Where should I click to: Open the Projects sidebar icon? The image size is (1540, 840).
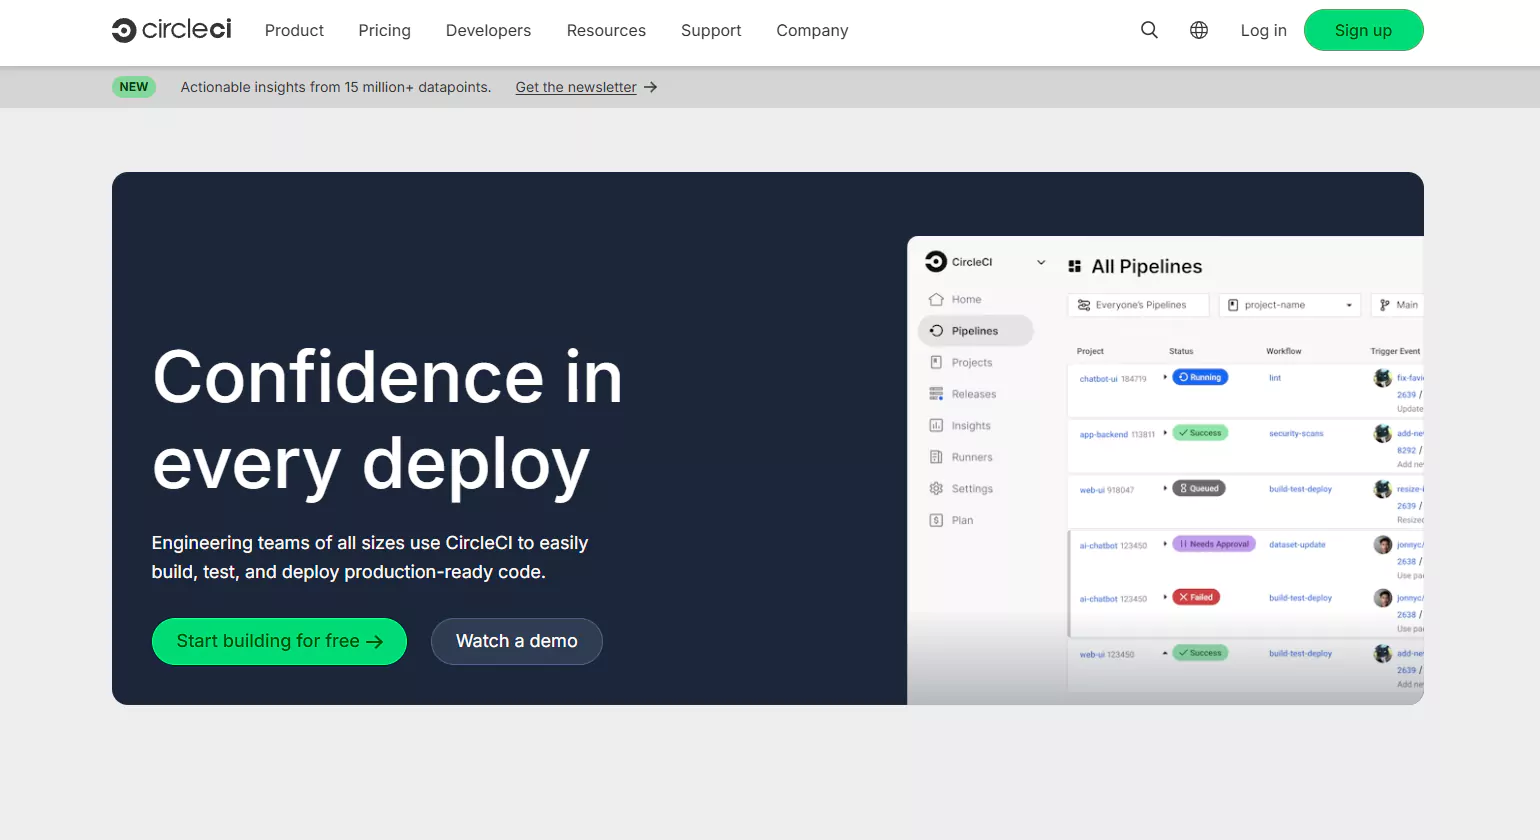[937, 362]
